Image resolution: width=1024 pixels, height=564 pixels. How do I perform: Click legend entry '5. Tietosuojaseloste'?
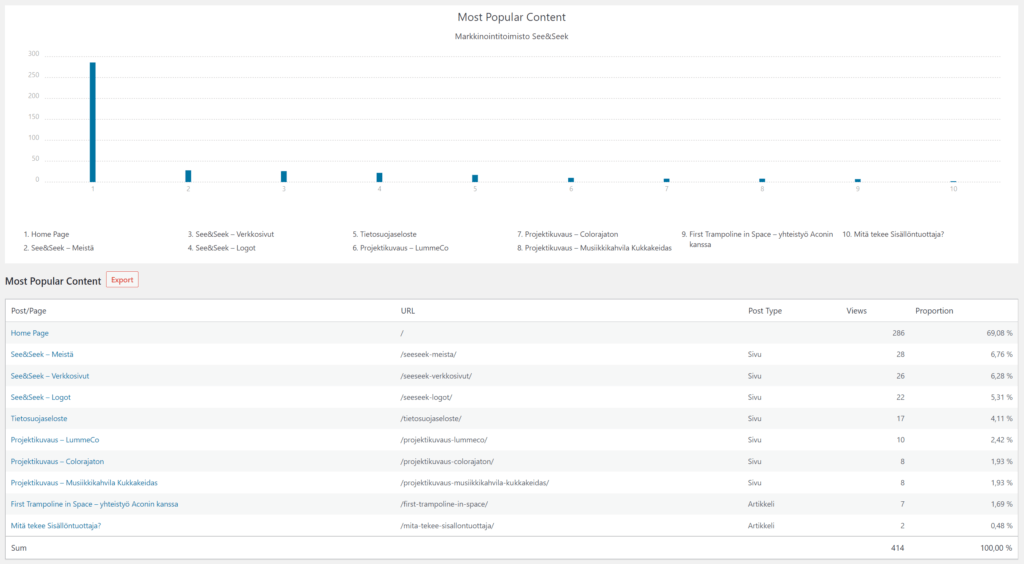coord(385,234)
